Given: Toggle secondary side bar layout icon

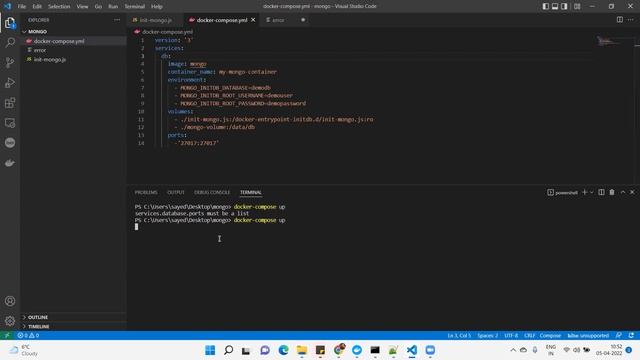Looking at the screenshot, I should click(564, 6).
